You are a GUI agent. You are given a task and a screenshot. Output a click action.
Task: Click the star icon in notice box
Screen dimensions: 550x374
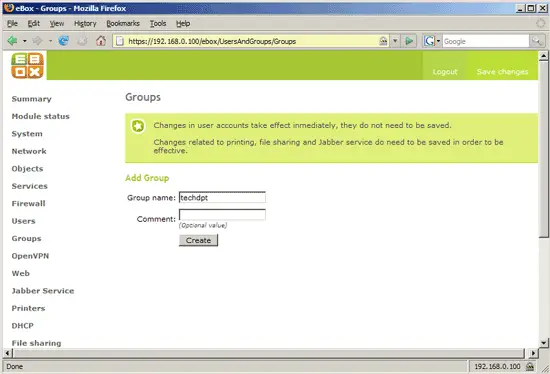pos(138,126)
